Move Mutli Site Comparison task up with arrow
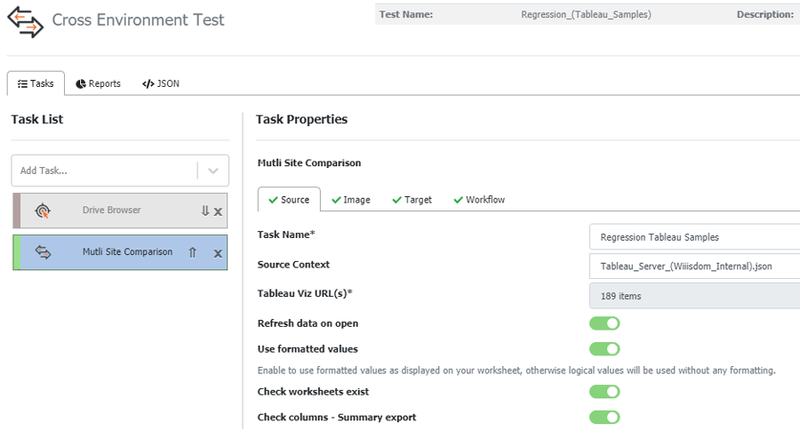 [192, 252]
